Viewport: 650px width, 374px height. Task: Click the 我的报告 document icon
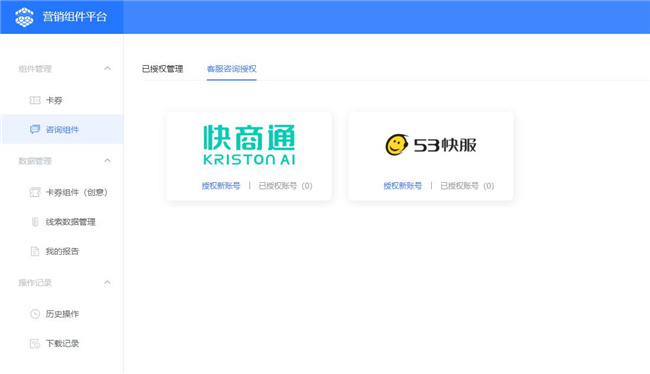pos(35,251)
